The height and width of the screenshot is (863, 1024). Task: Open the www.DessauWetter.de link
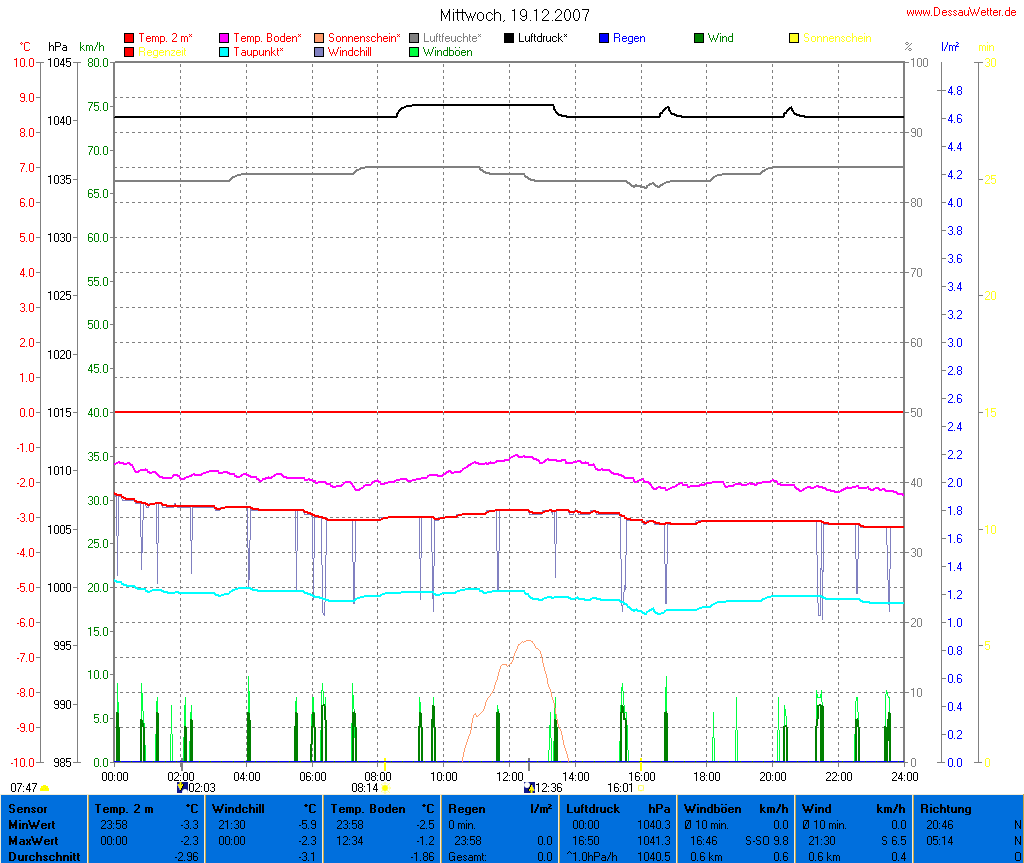[963, 12]
